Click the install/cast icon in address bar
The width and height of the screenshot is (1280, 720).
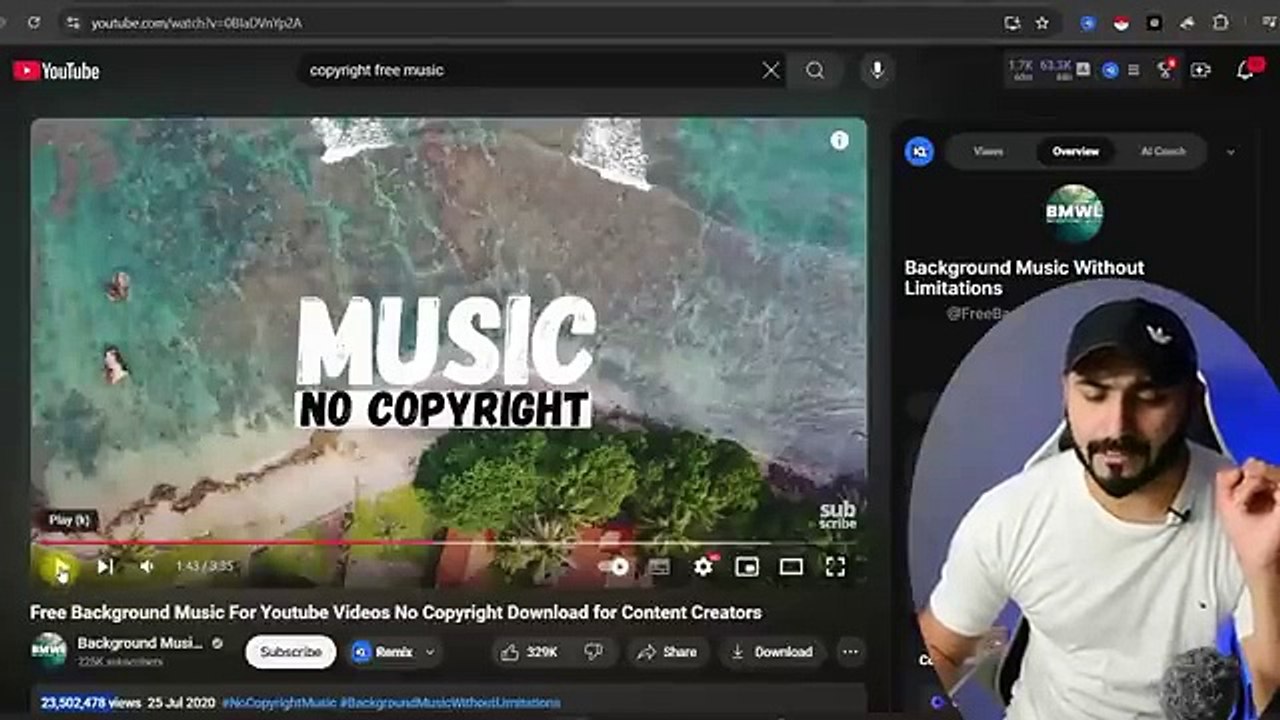pyautogui.click(x=1012, y=22)
